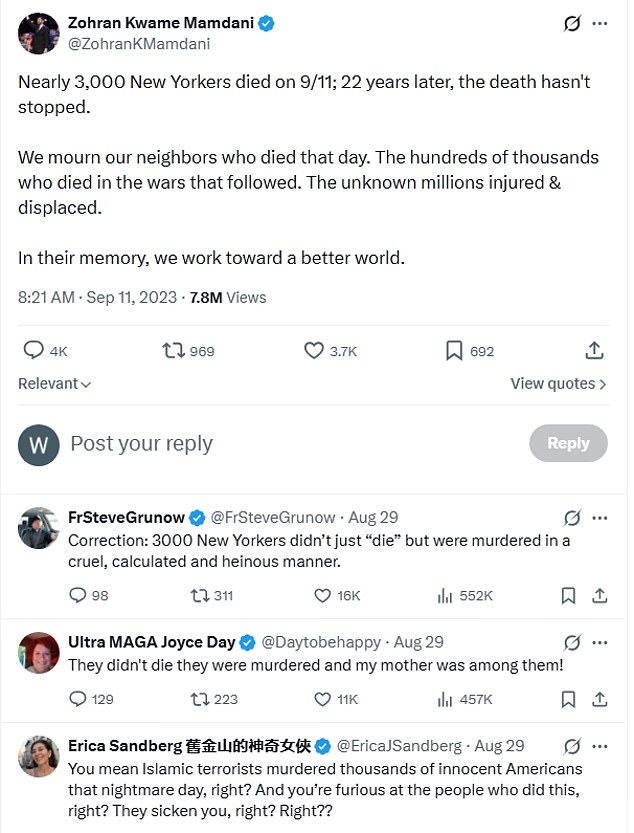Click Erica Sandberg's profile picture

38,756
